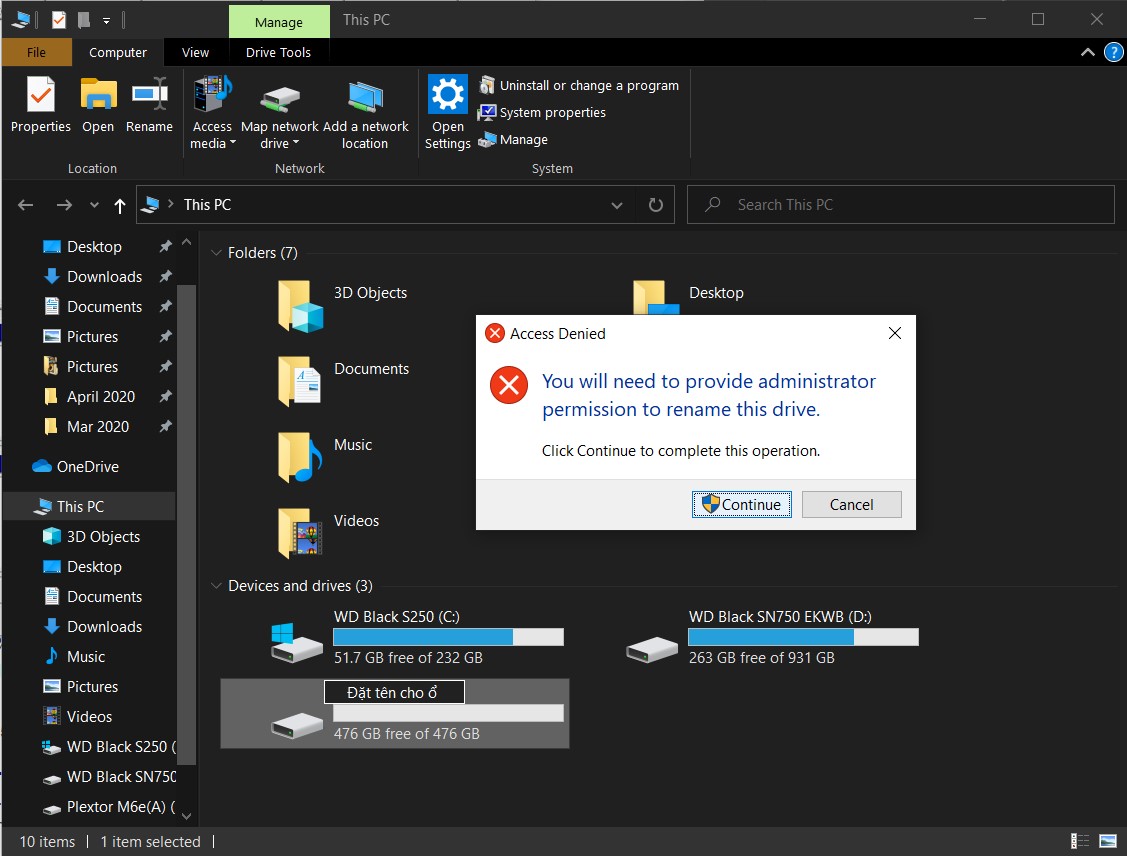Switch to the Computer tab
This screenshot has width=1127, height=856.
click(118, 52)
